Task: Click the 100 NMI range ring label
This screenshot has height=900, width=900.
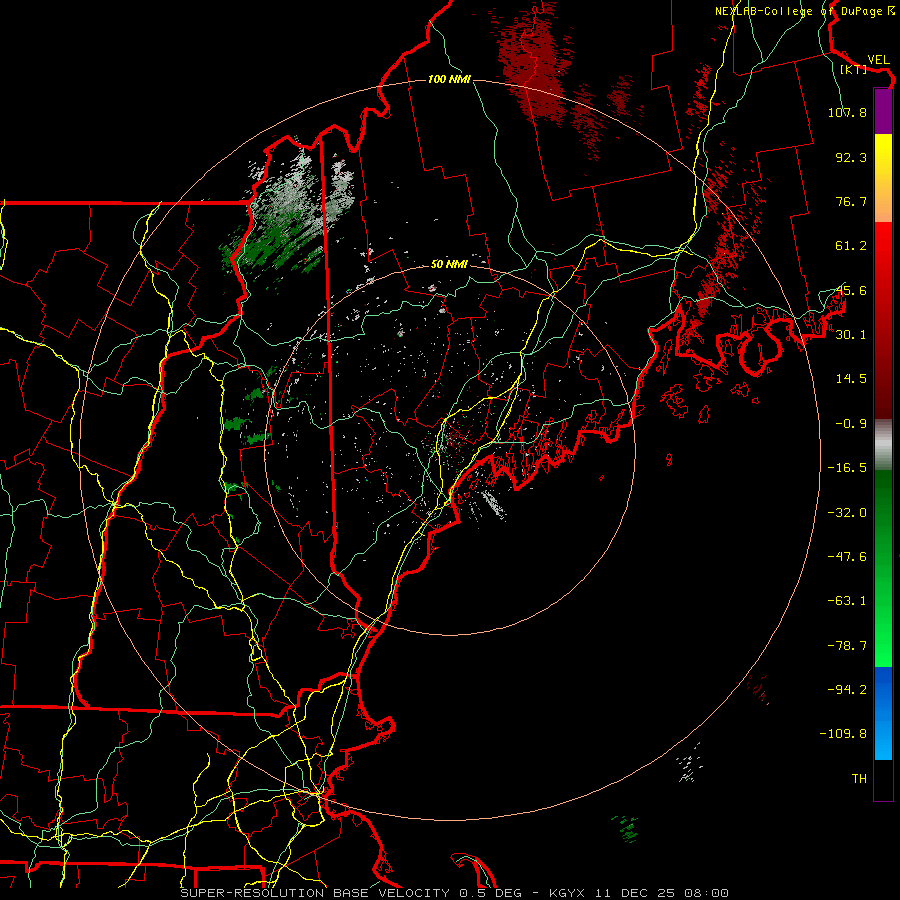Action: tap(449, 79)
